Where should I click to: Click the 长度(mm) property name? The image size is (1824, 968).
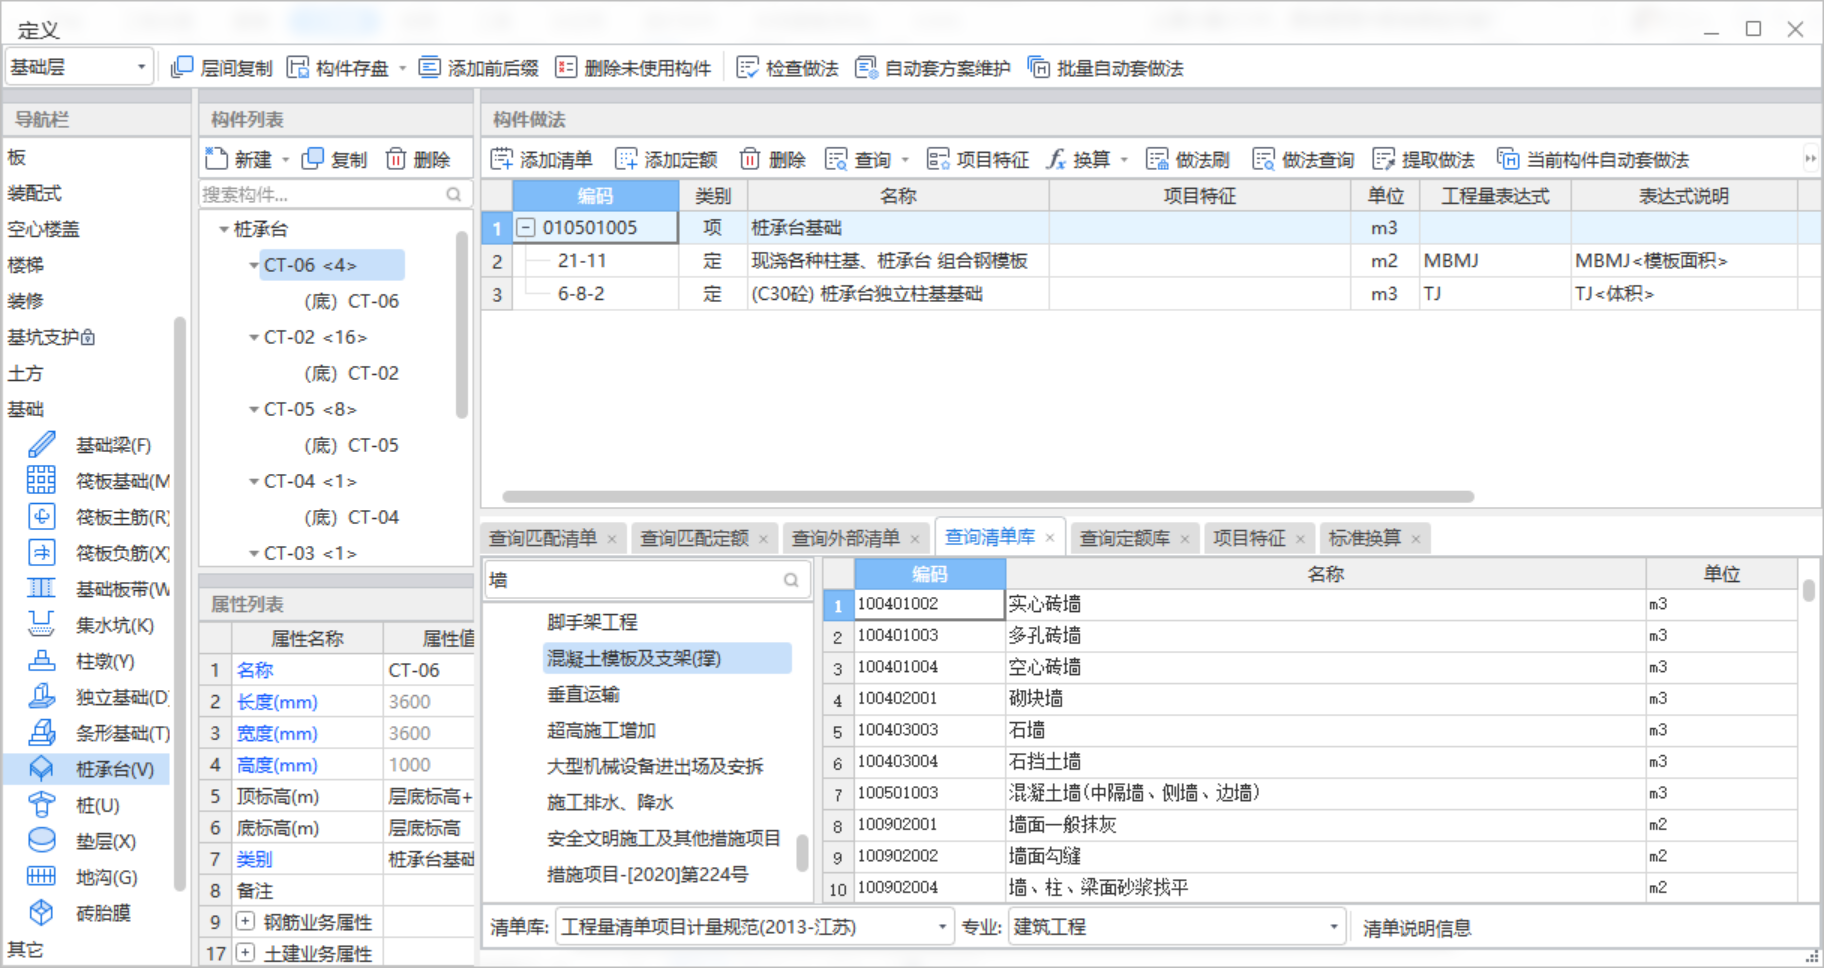tap(277, 702)
